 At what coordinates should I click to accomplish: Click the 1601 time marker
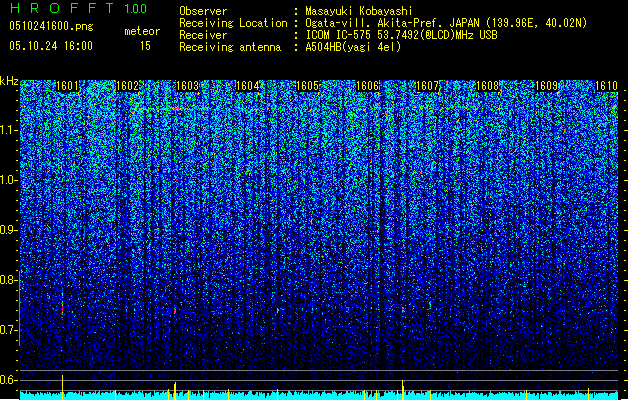click(67, 86)
